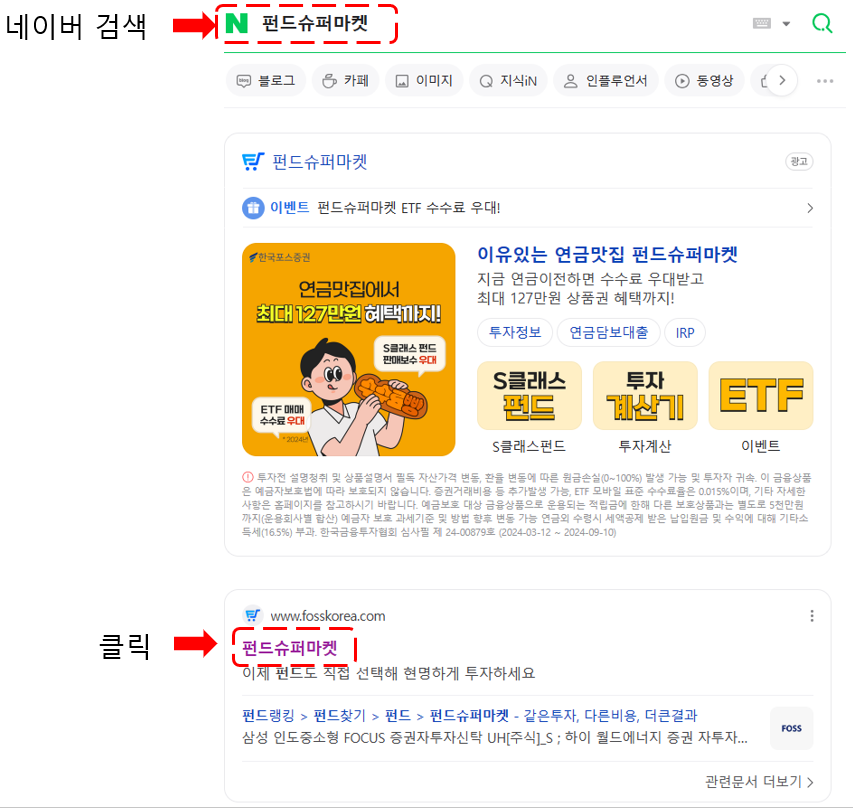Click the fosskorea site favicon
Screen dimensions: 853x808
coord(252,615)
